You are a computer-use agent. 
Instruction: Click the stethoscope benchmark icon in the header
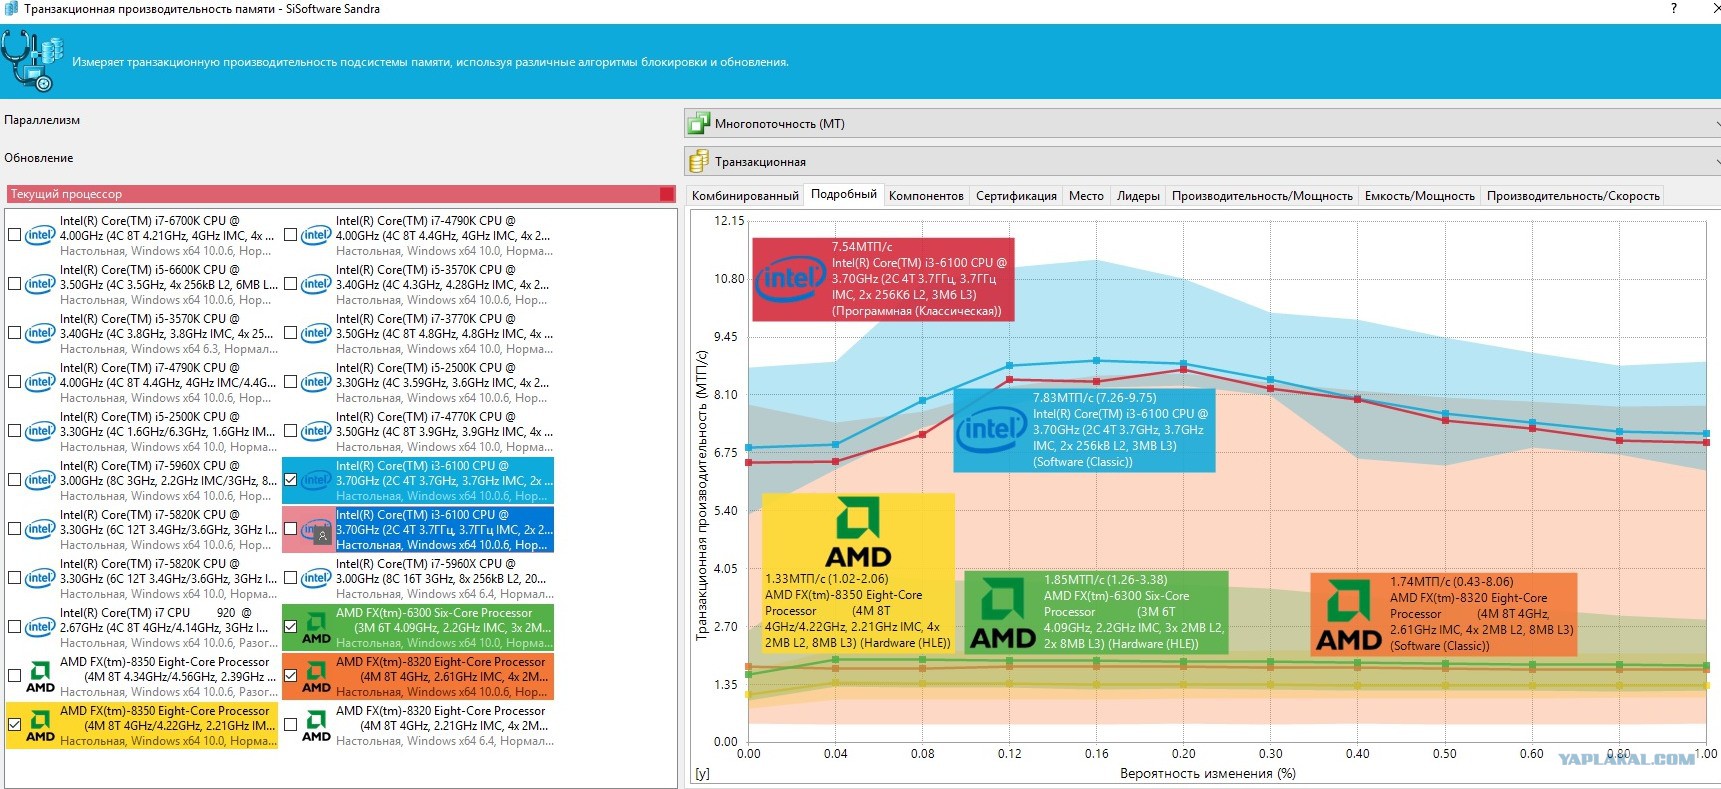32,61
